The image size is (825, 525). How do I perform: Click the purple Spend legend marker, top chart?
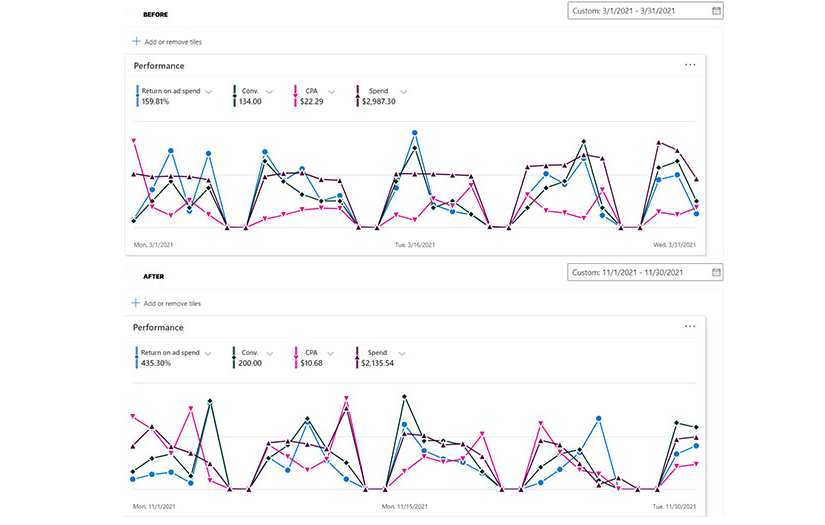(358, 96)
